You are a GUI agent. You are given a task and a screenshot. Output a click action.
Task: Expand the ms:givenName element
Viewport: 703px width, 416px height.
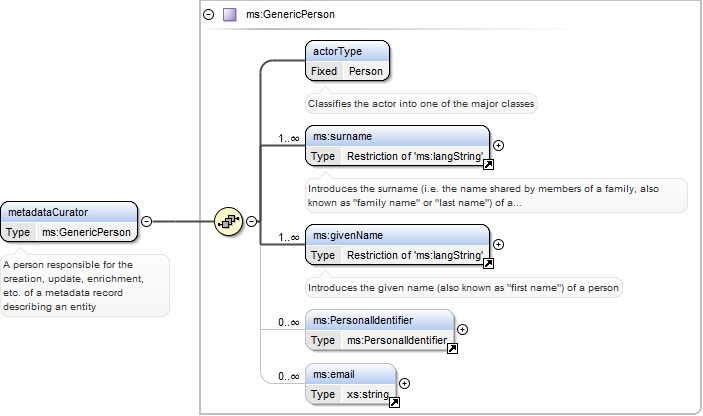498,244
